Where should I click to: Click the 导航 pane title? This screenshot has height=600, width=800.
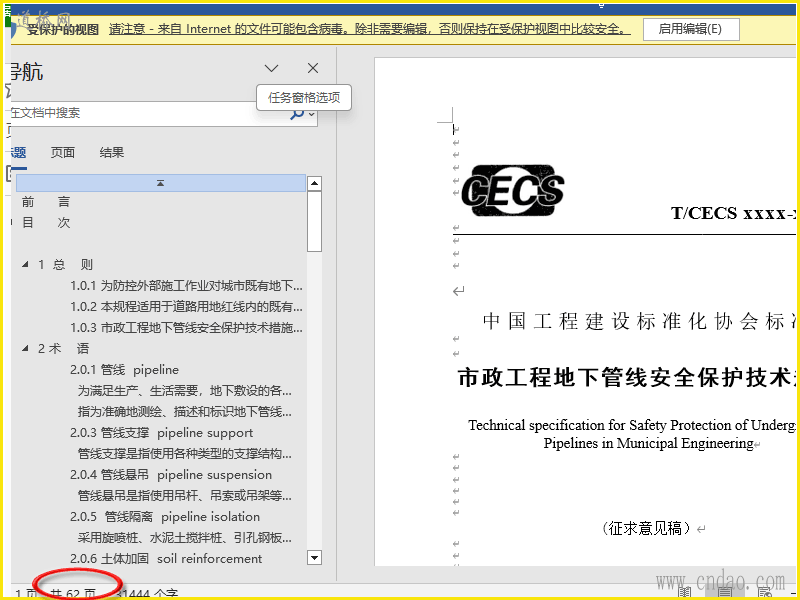27,72
